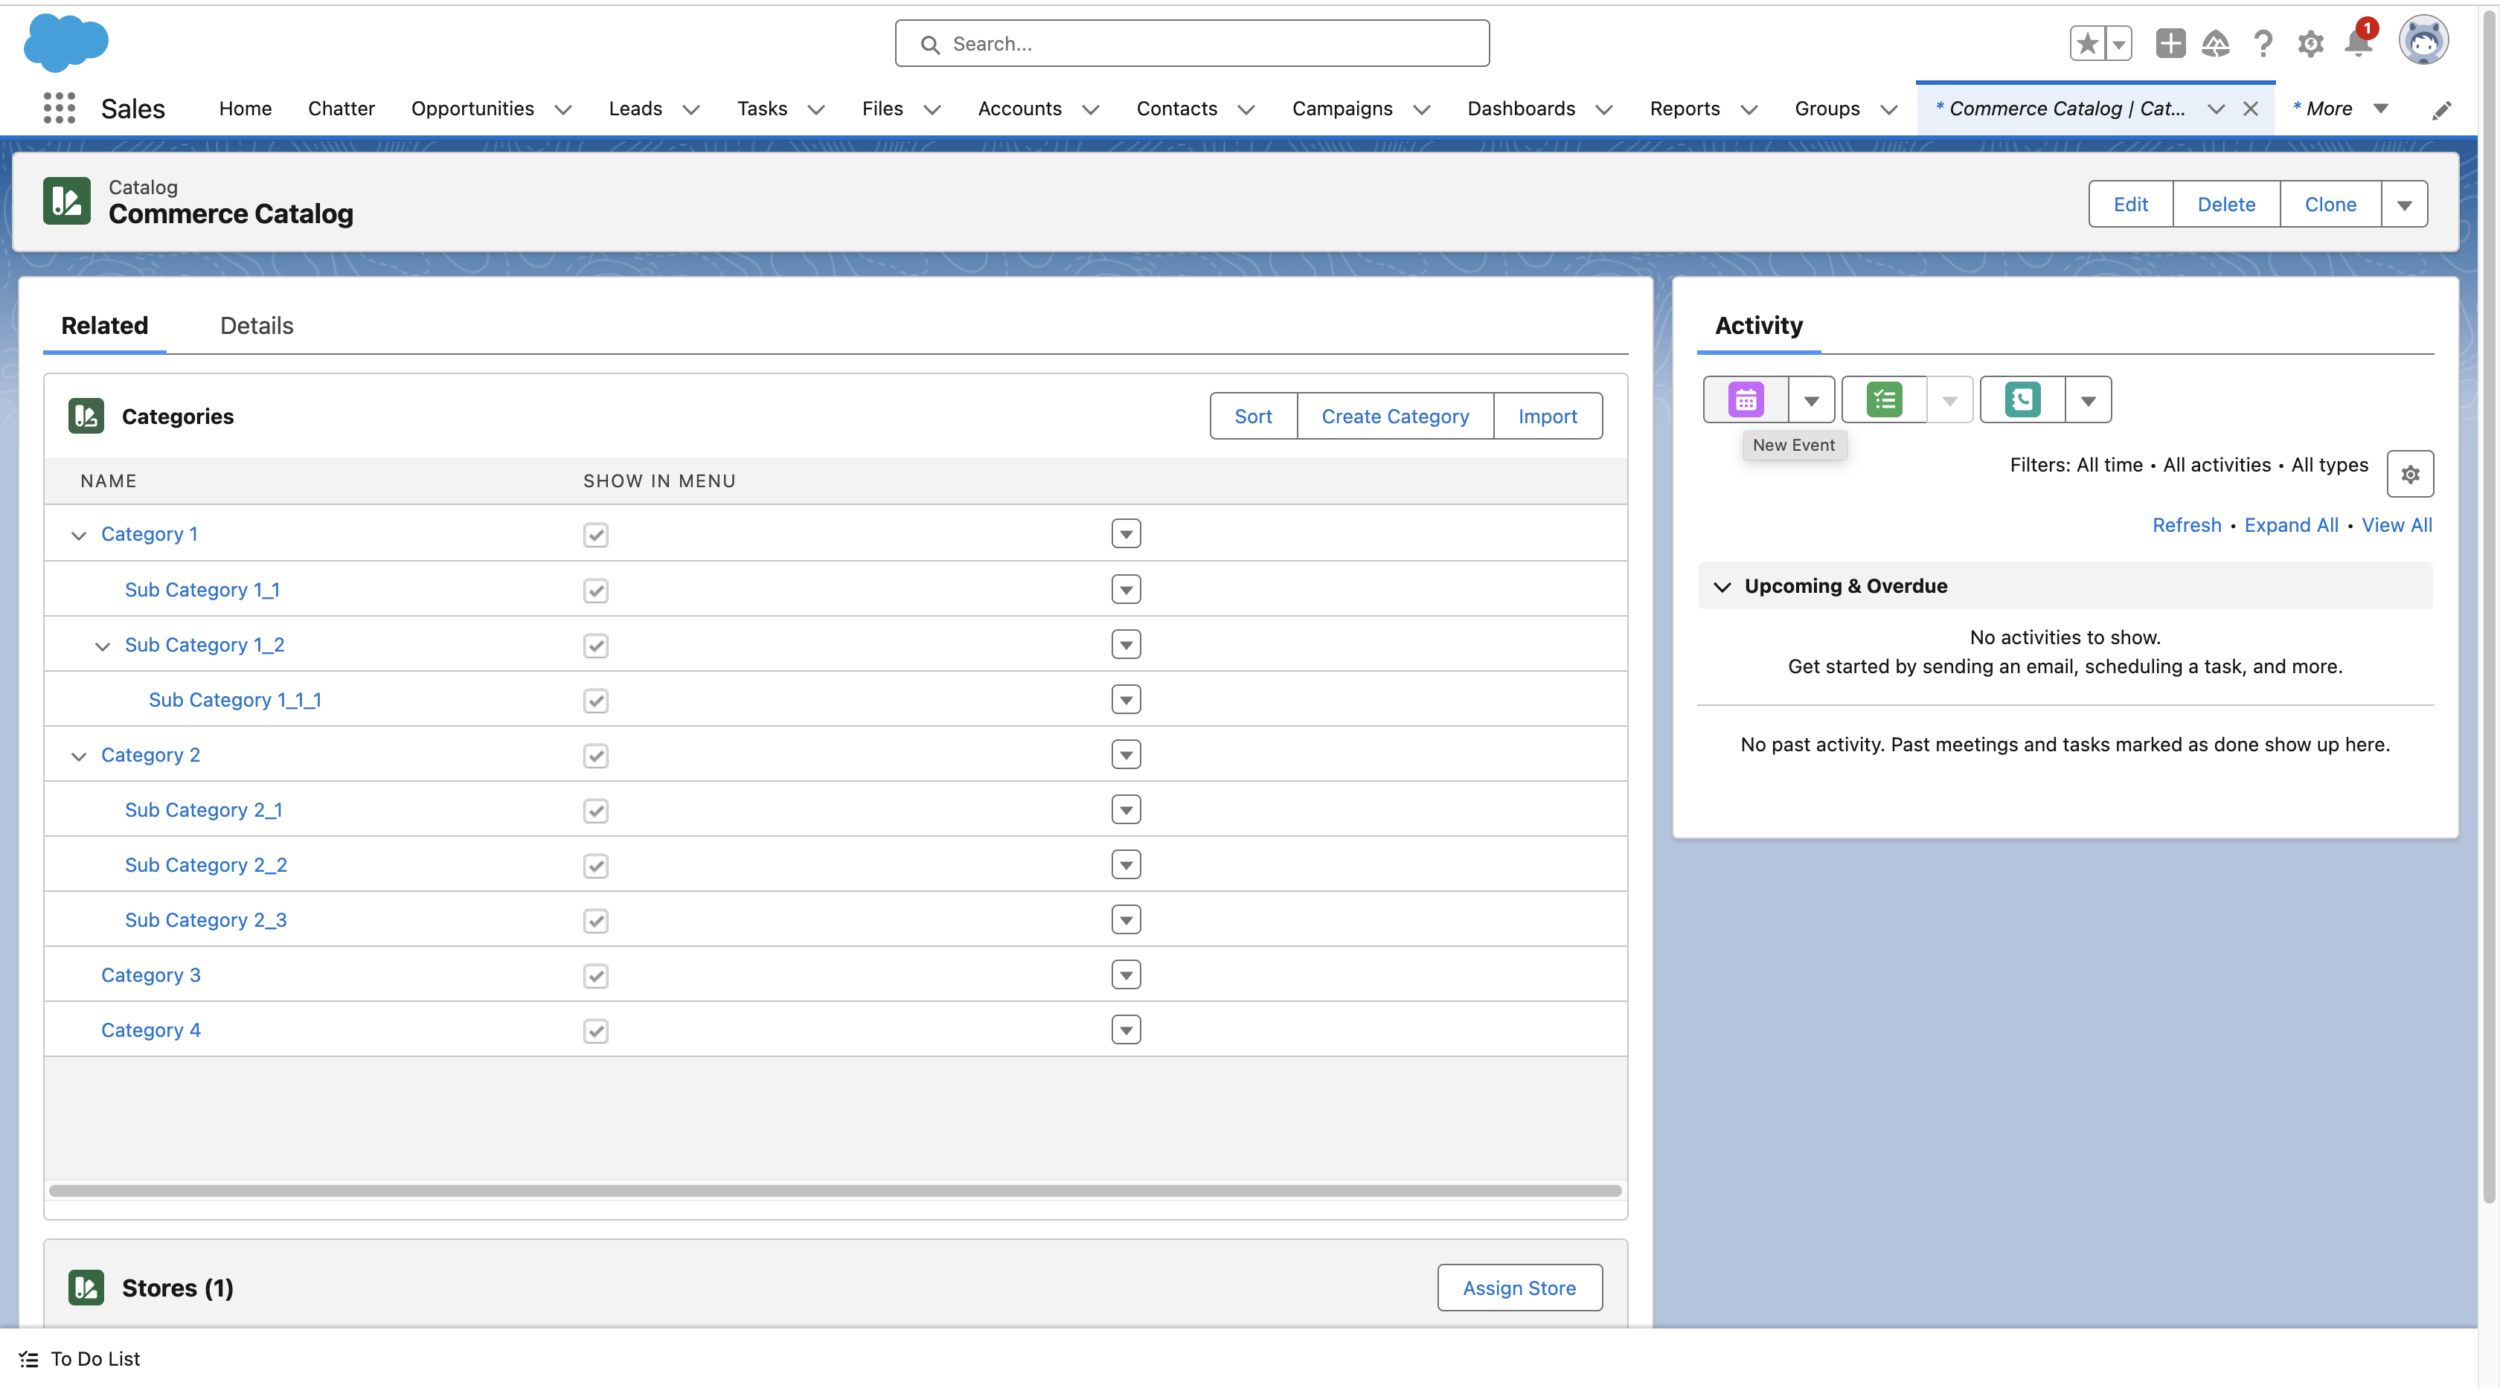Click the phone/log call icon in Activity

[2023, 398]
